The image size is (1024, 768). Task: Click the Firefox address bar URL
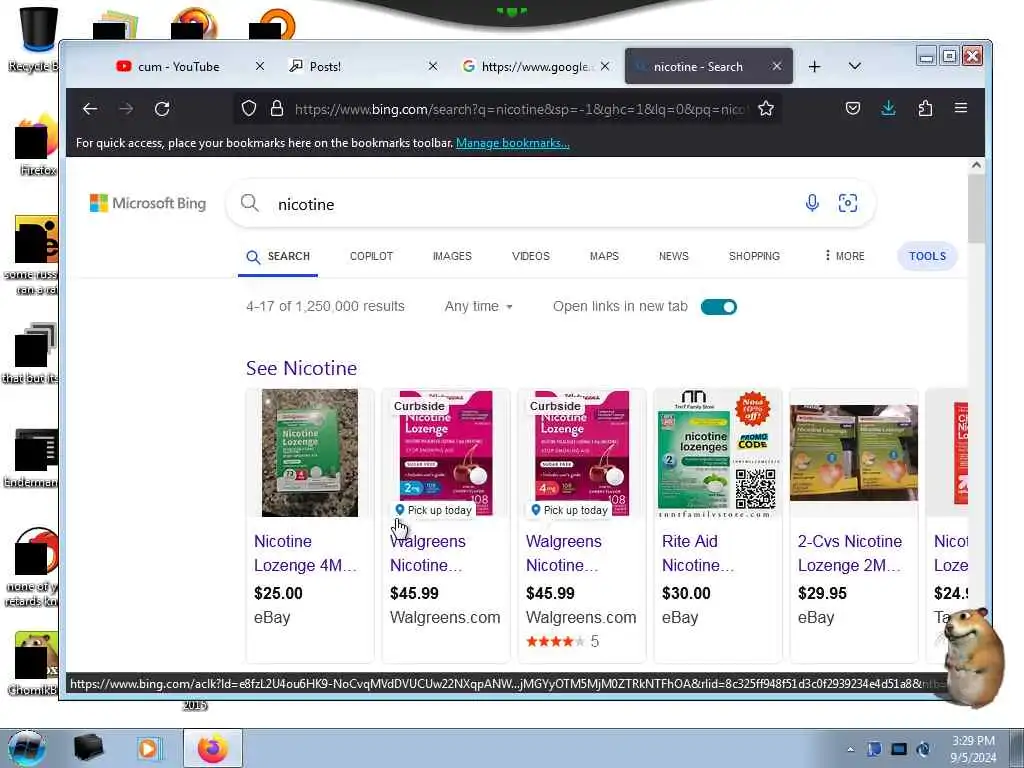click(x=521, y=109)
